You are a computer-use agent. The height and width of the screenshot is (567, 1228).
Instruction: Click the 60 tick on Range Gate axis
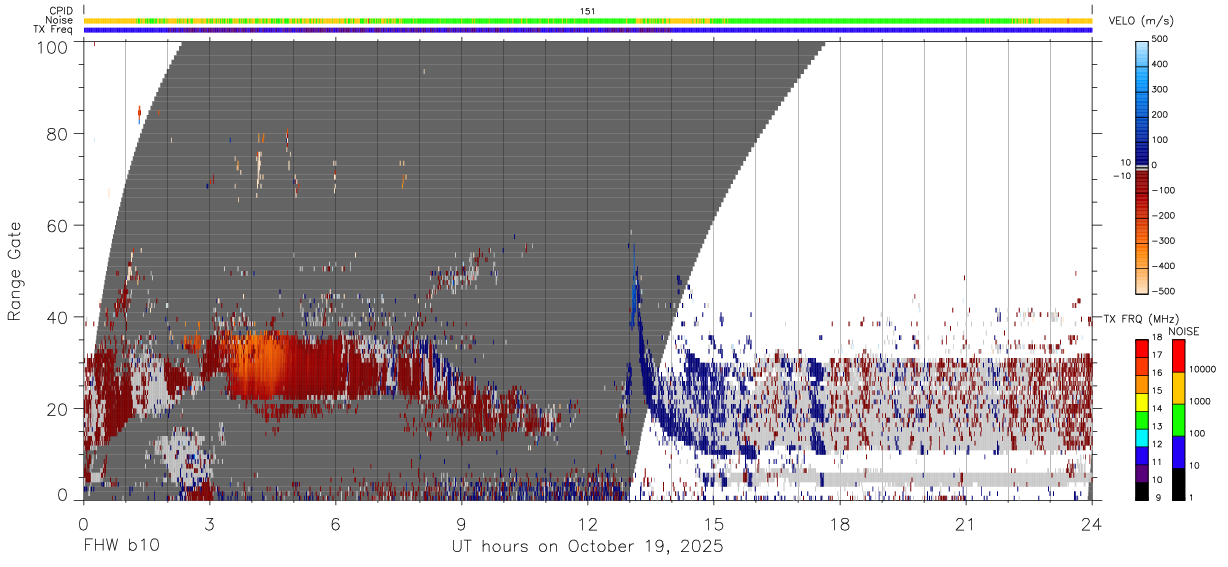(58, 226)
